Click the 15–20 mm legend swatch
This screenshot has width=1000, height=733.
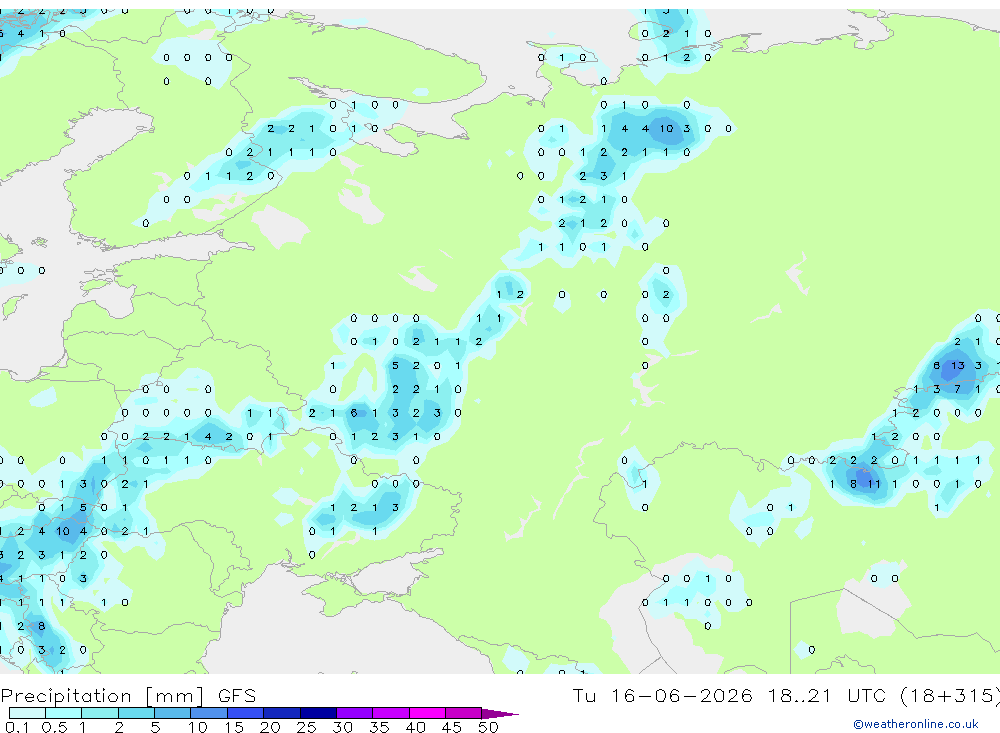point(246,713)
